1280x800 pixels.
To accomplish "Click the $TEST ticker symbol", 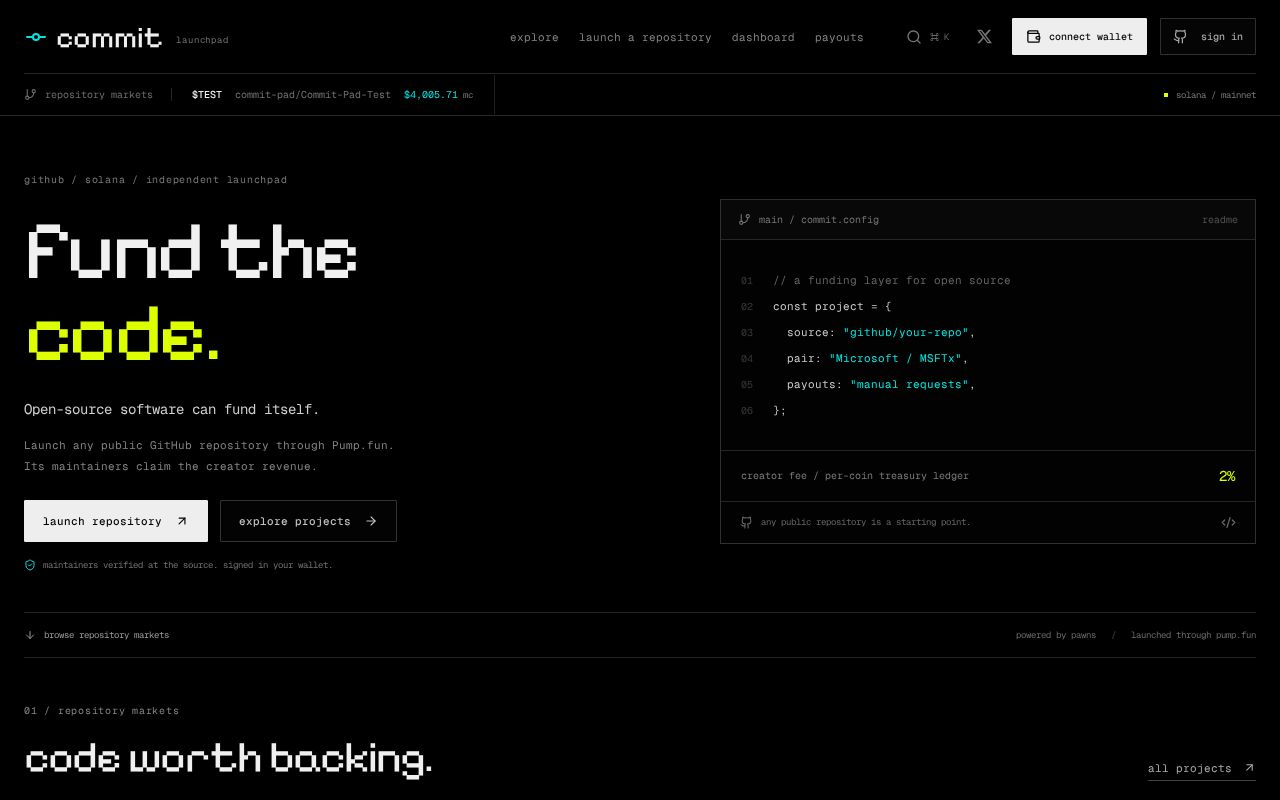I will [207, 95].
